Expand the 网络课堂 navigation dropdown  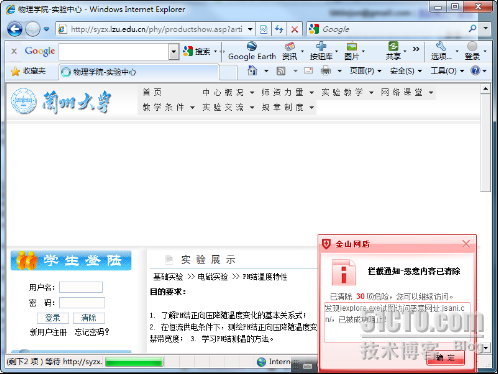[x=431, y=93]
